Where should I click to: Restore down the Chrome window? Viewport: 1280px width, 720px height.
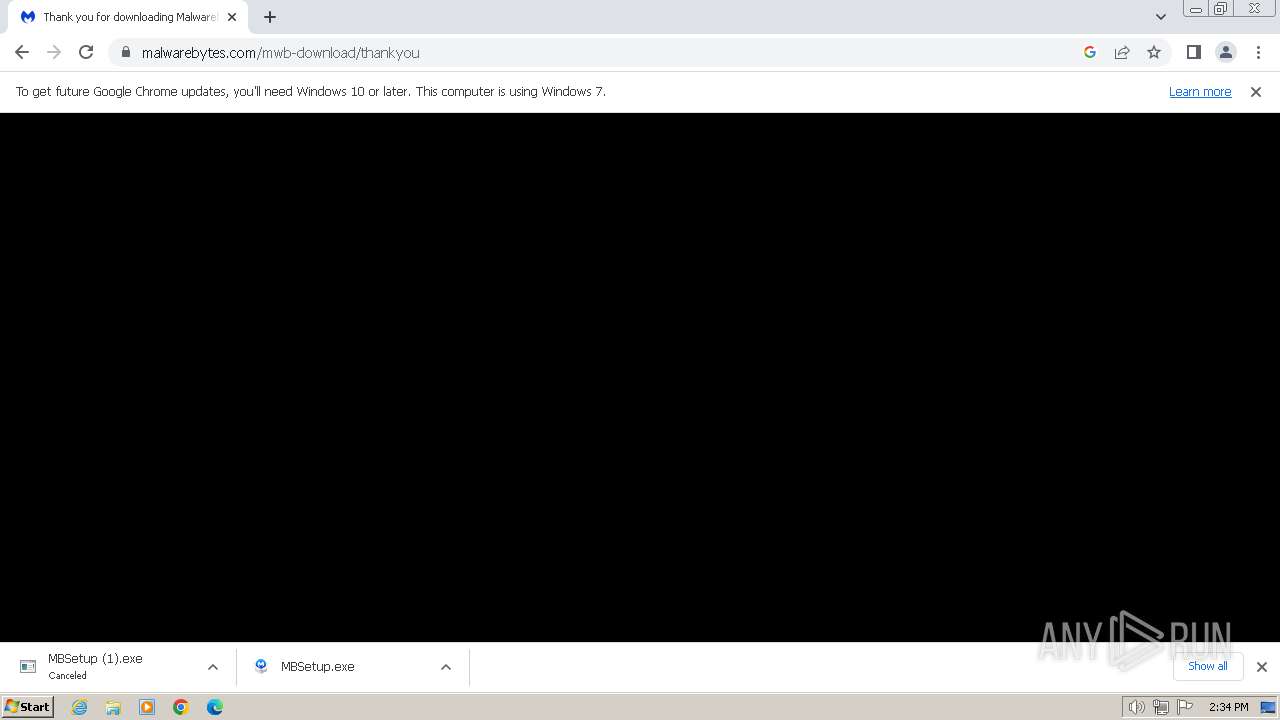point(1221,9)
